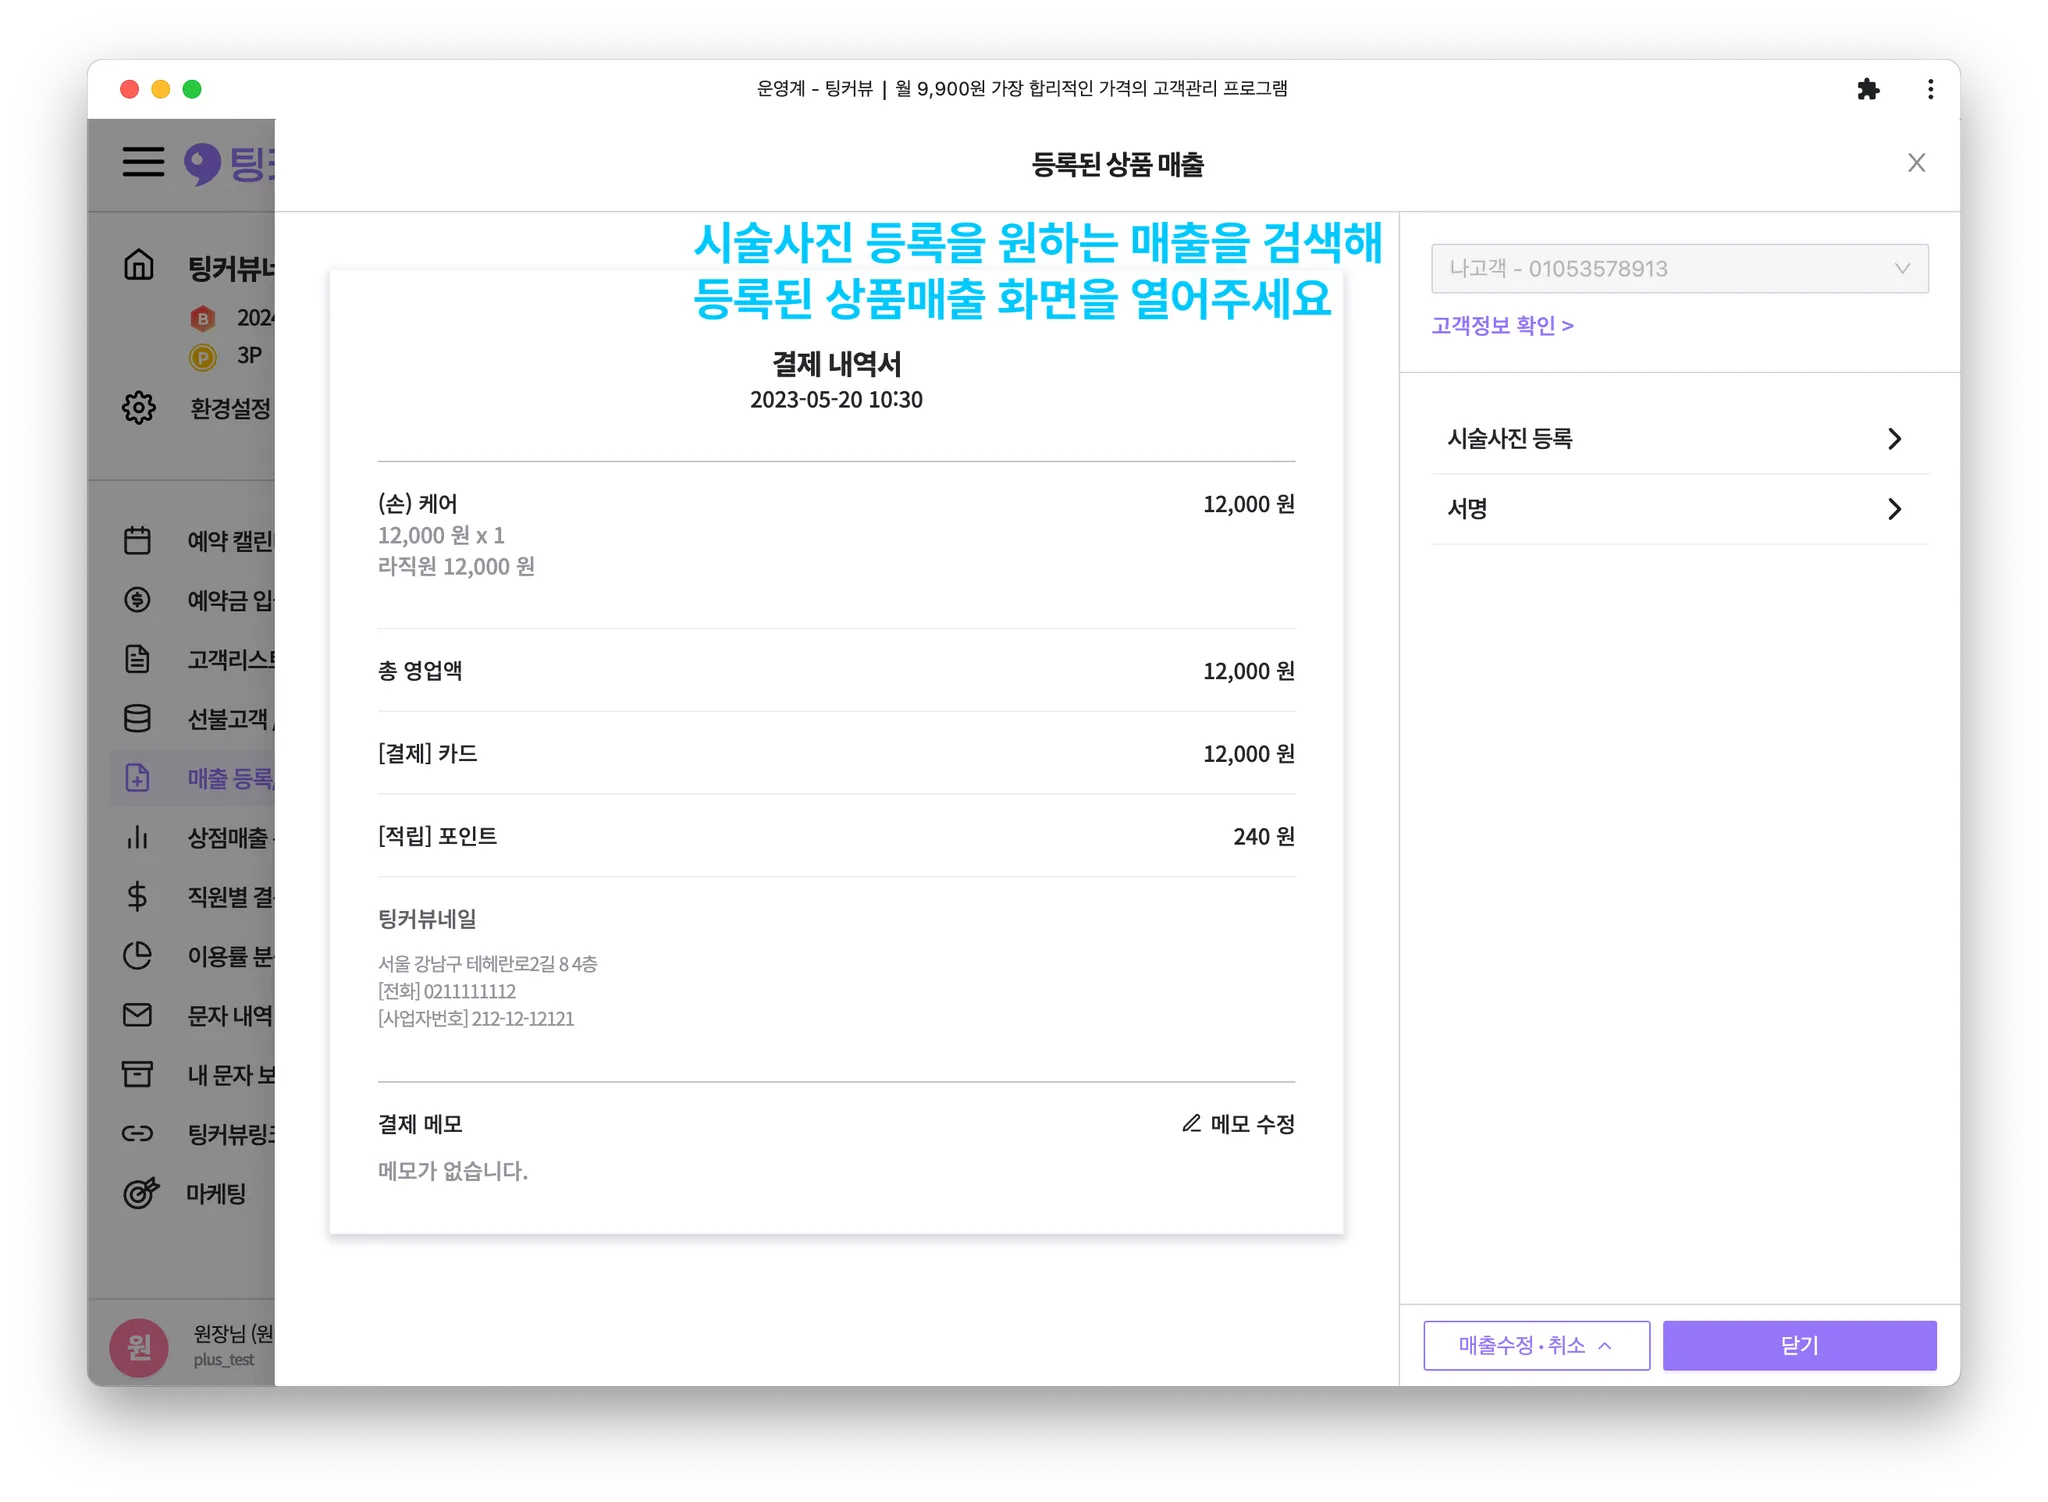Open browser three-dot menu
Image resolution: width=2048 pixels, height=1502 pixels.
(x=1930, y=89)
